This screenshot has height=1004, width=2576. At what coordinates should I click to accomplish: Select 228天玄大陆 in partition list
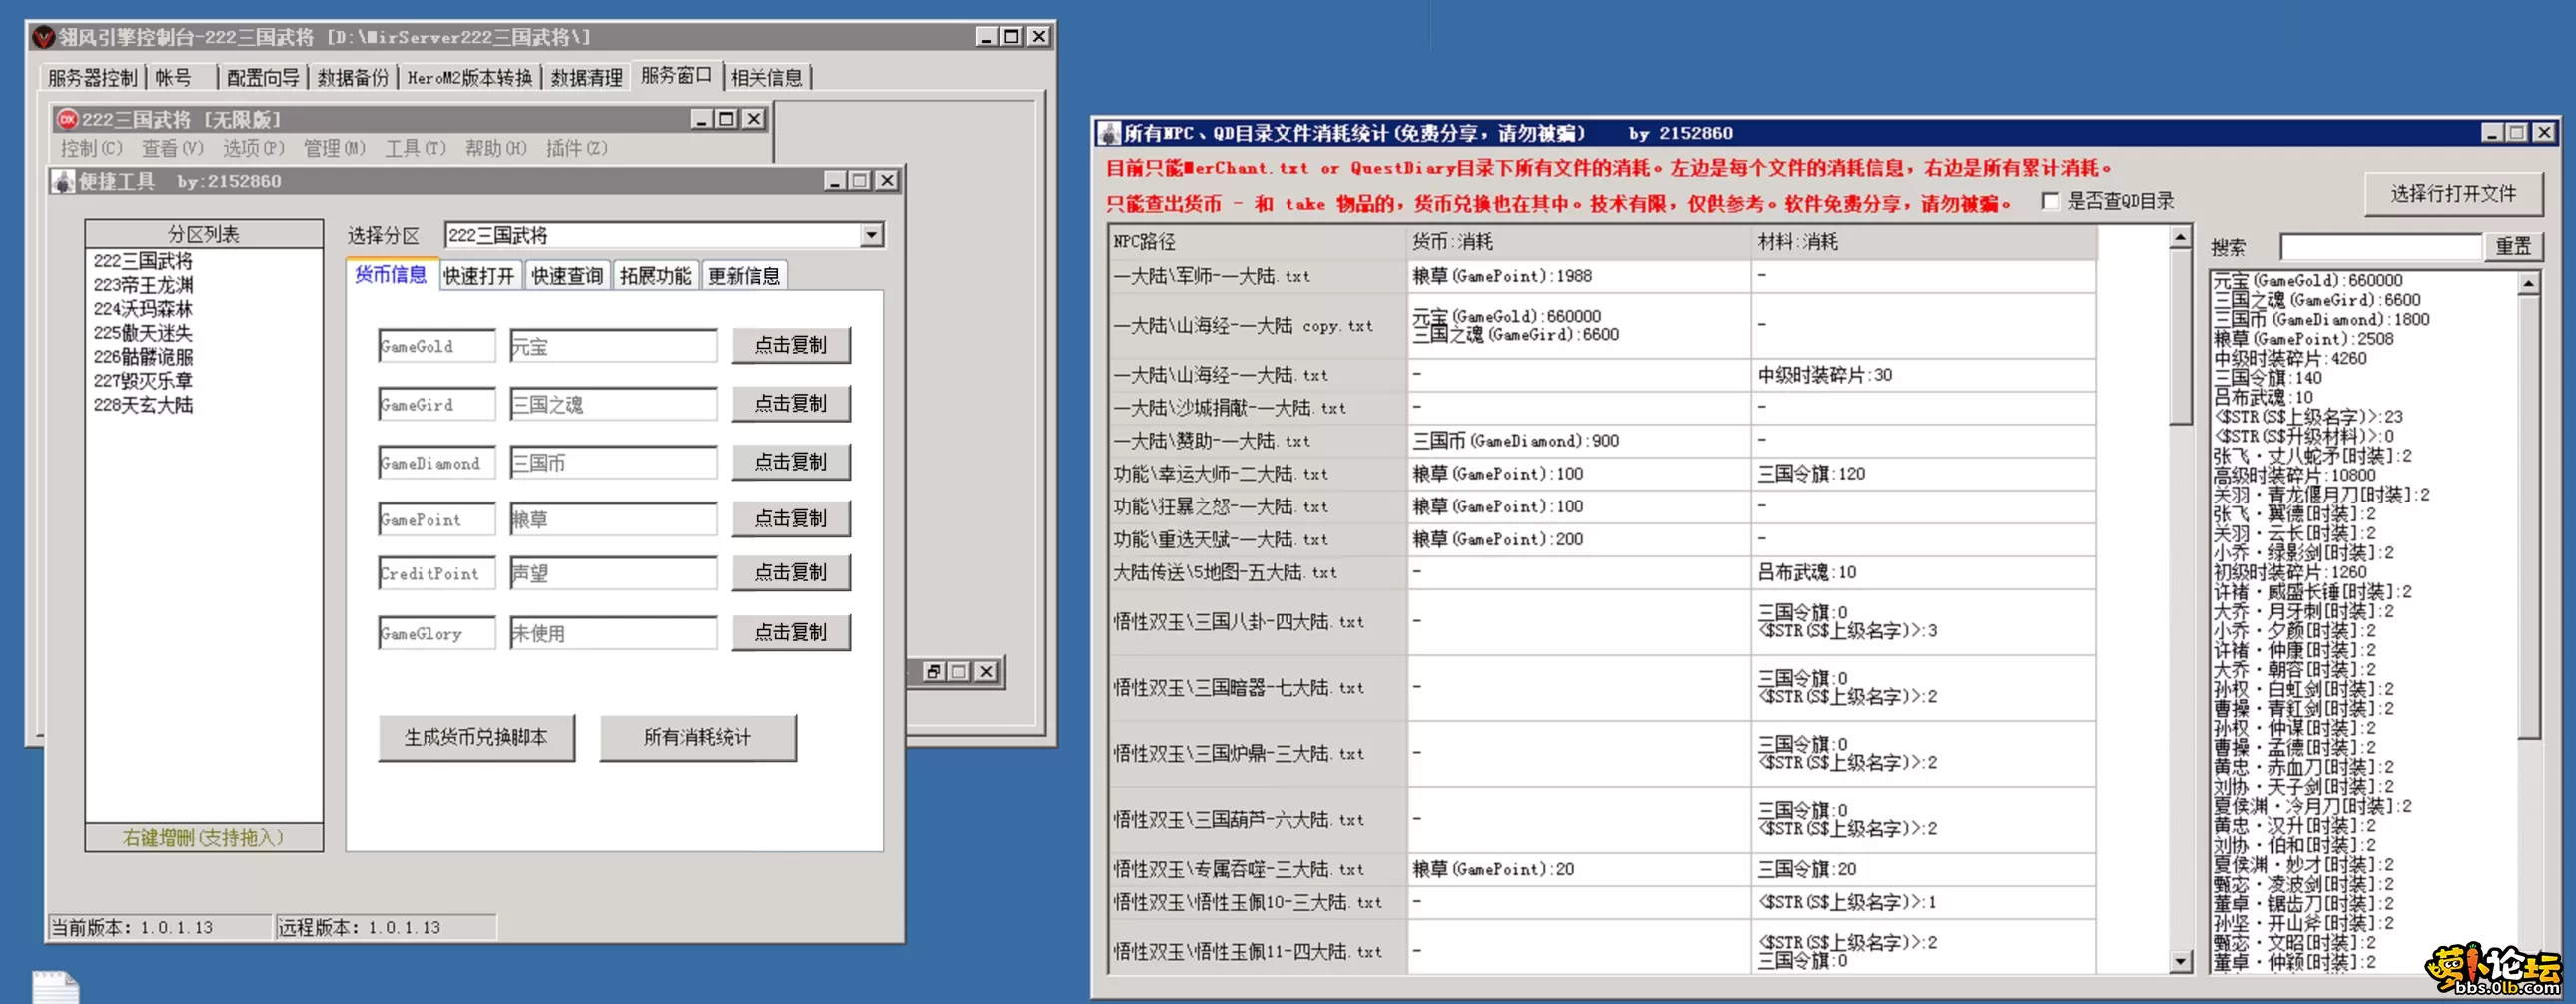click(x=144, y=405)
